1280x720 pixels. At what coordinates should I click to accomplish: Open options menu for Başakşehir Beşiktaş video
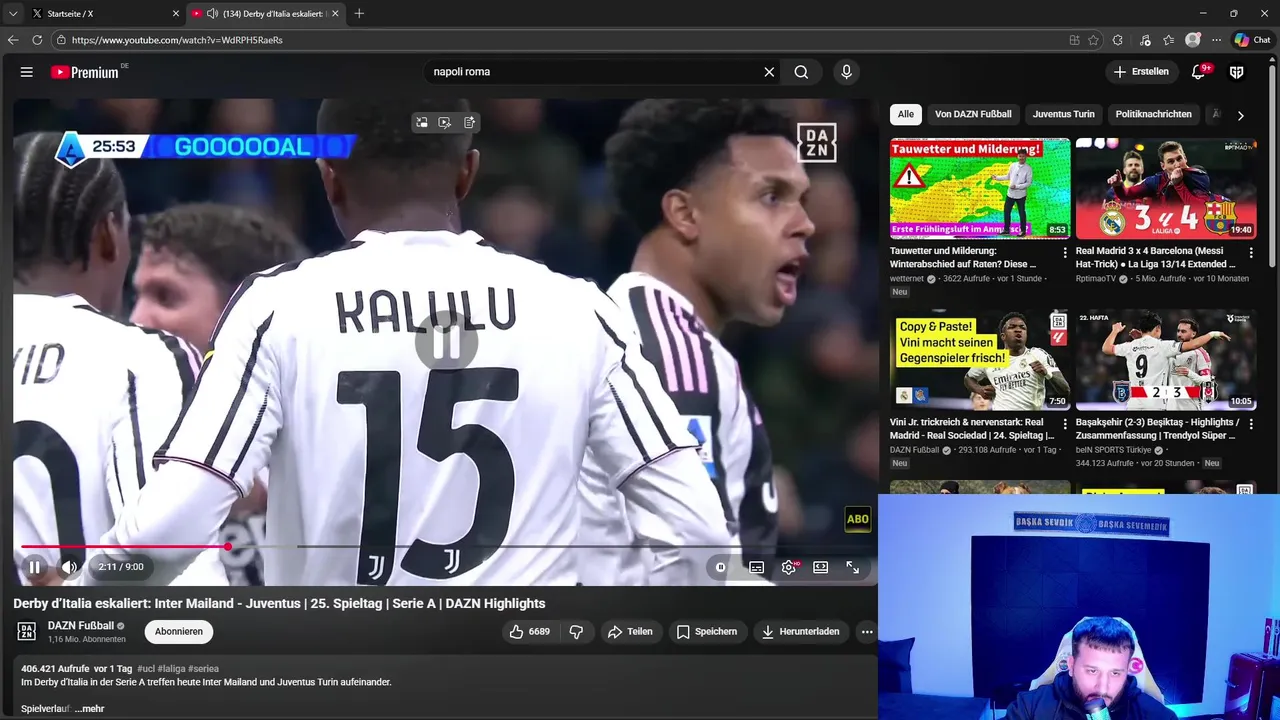(1250, 424)
